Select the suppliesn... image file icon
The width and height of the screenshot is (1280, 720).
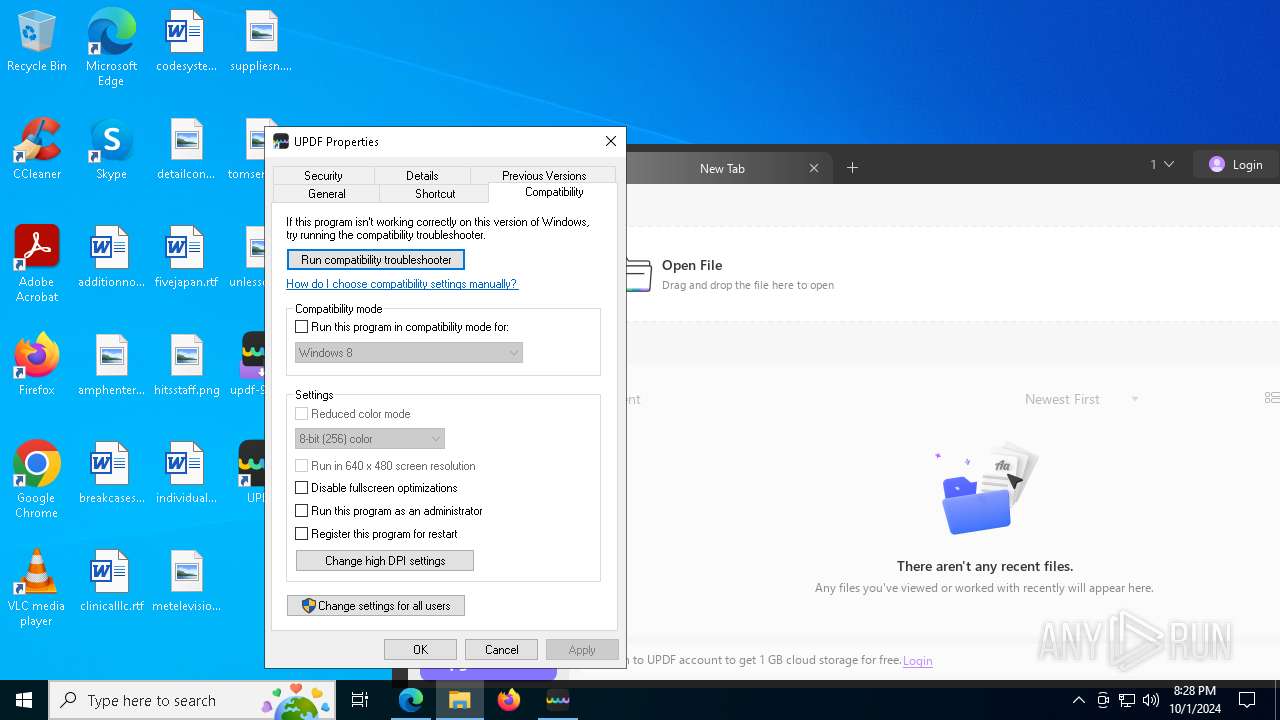coord(261,43)
